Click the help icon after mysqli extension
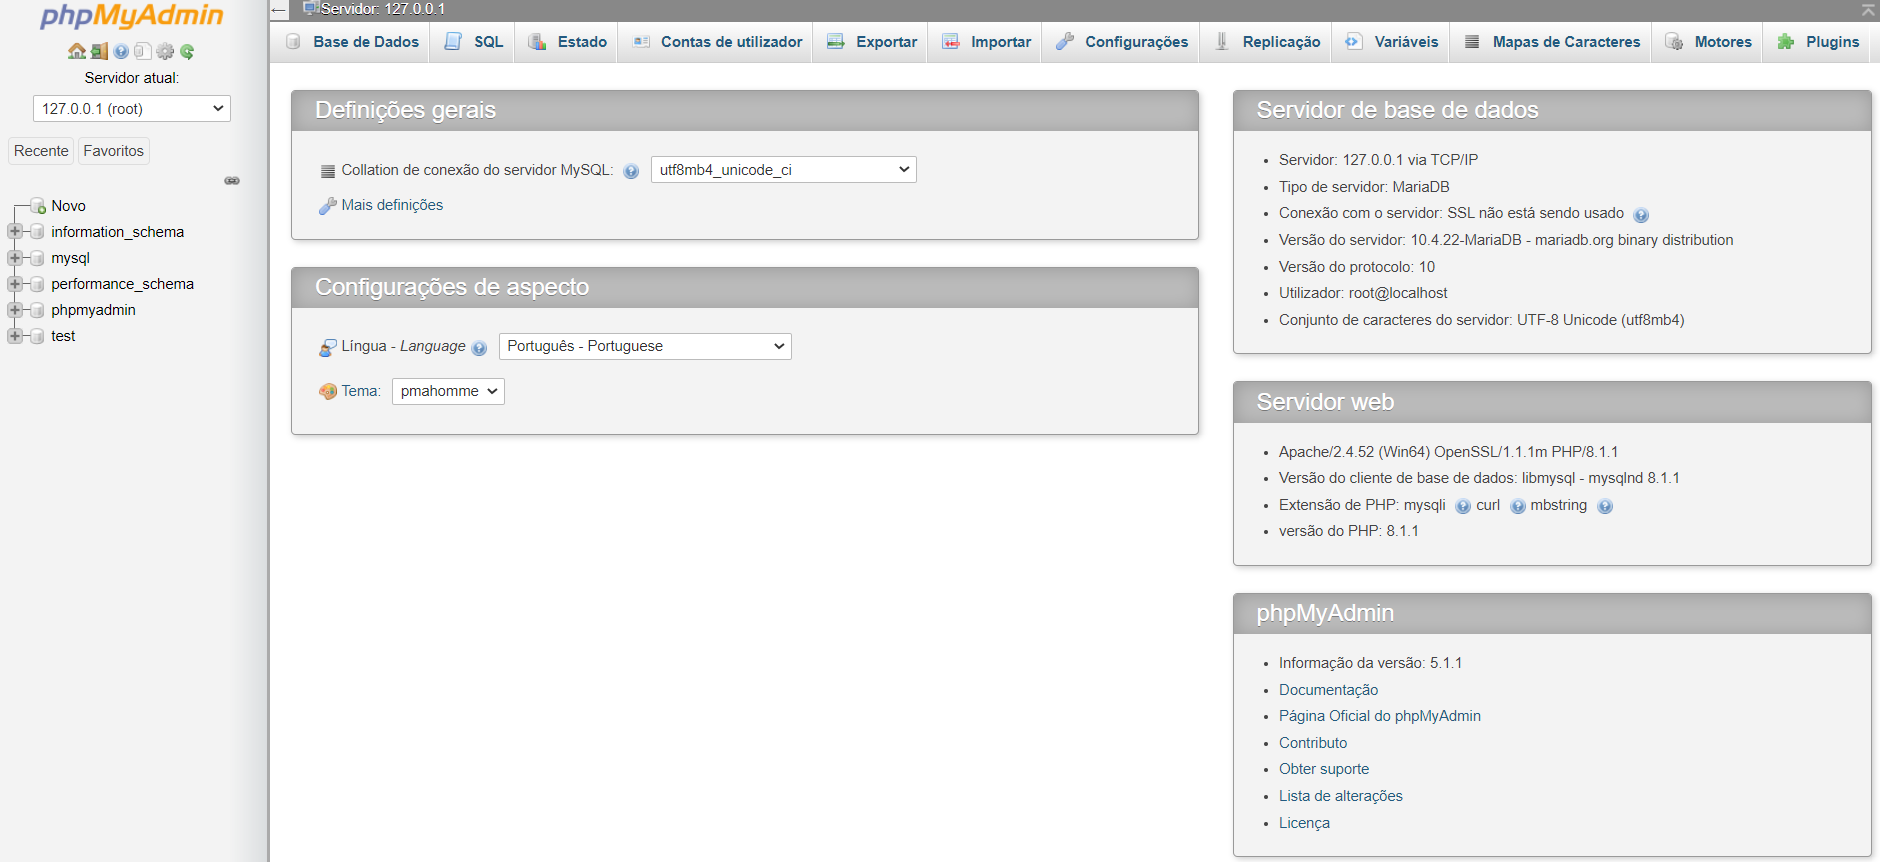This screenshot has width=1880, height=862. click(1463, 506)
